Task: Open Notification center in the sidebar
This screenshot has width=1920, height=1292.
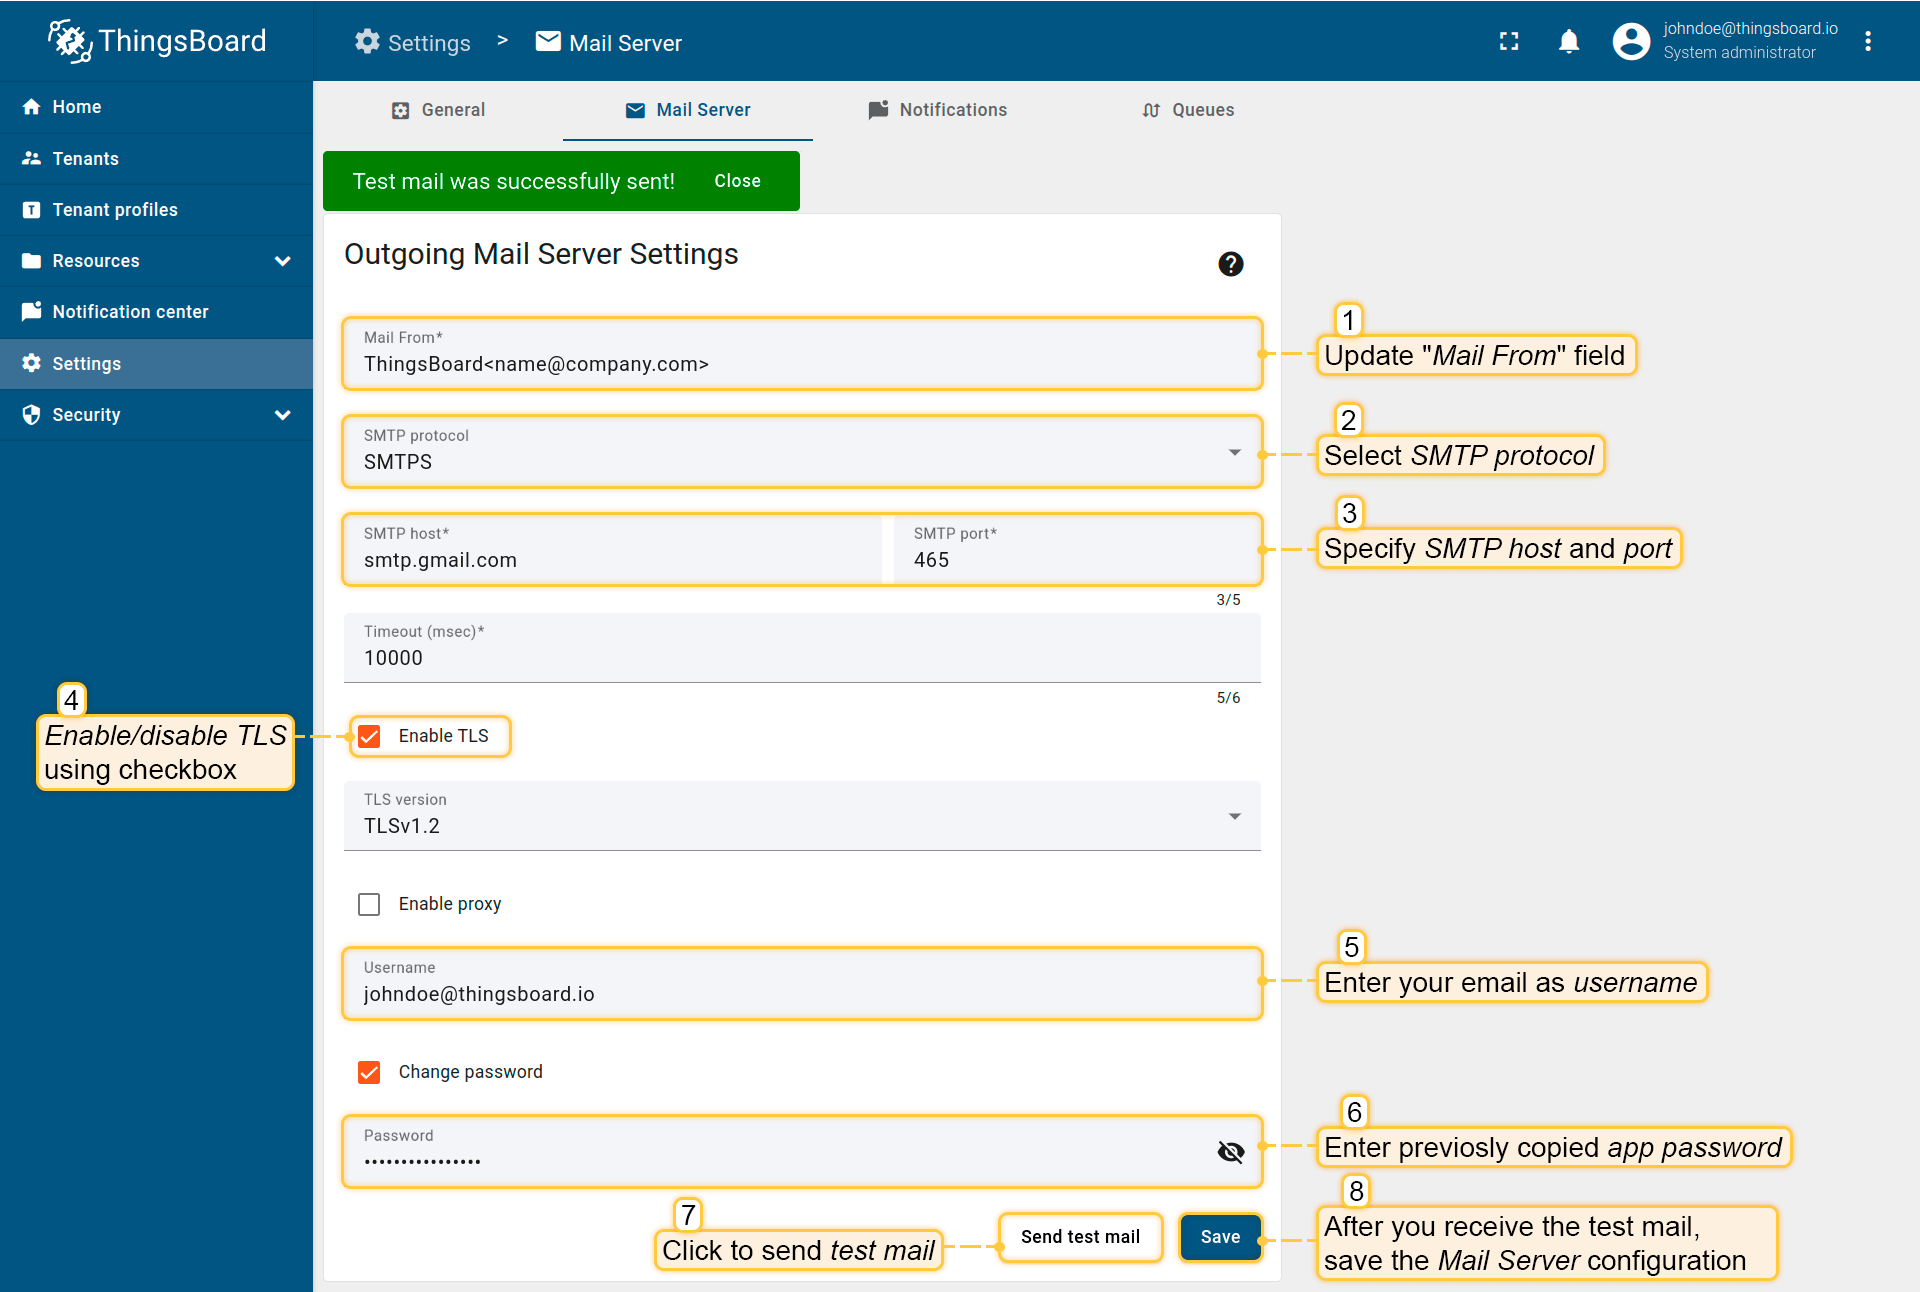Action: click(x=130, y=312)
